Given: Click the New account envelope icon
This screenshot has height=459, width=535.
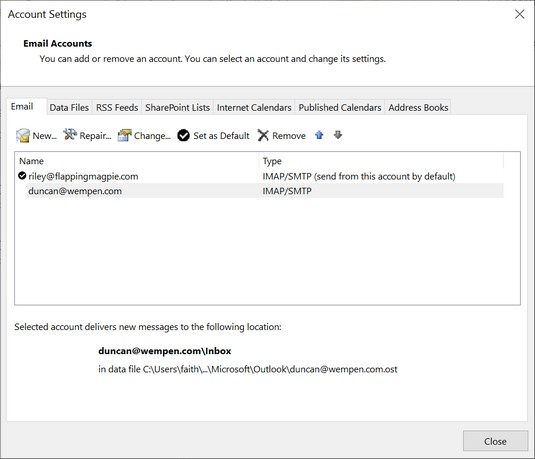Looking at the screenshot, I should [x=23, y=135].
